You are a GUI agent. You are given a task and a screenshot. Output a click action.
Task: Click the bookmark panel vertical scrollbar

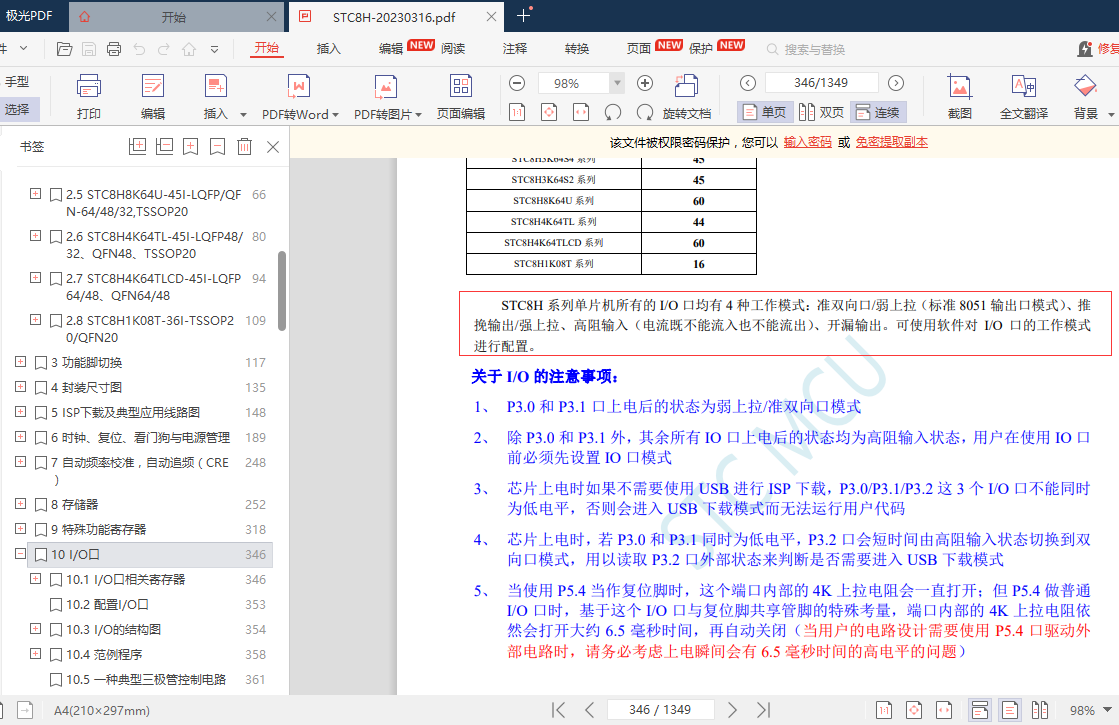[x=282, y=290]
